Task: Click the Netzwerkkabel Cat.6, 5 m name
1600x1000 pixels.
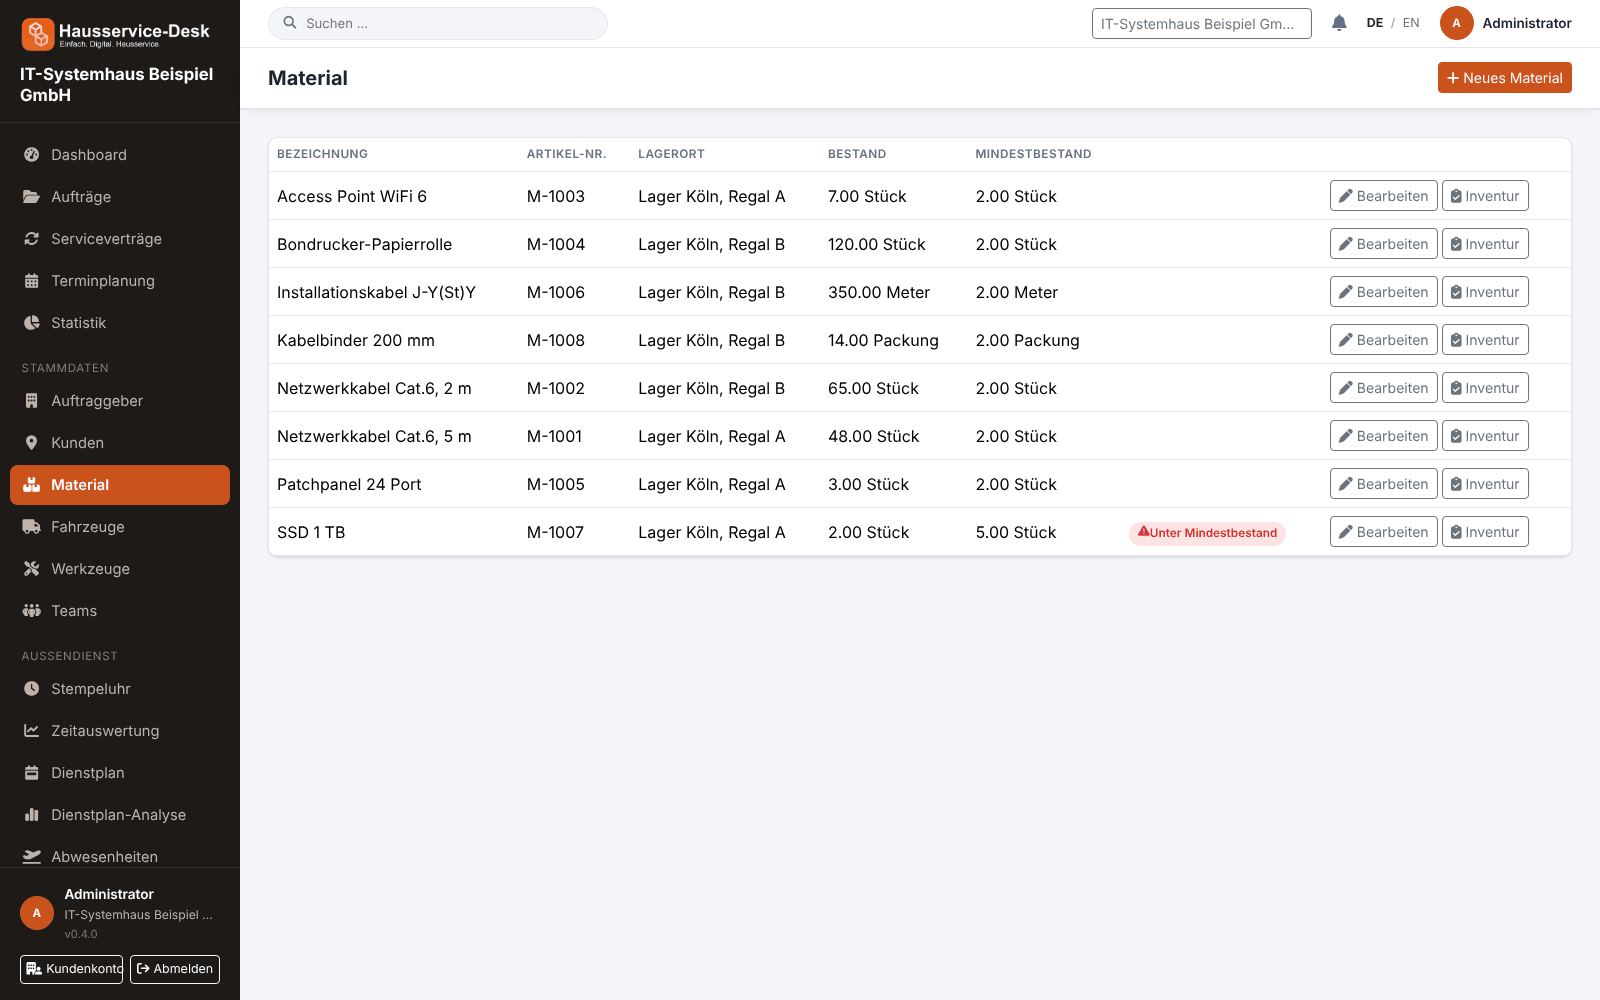Action: click(374, 436)
